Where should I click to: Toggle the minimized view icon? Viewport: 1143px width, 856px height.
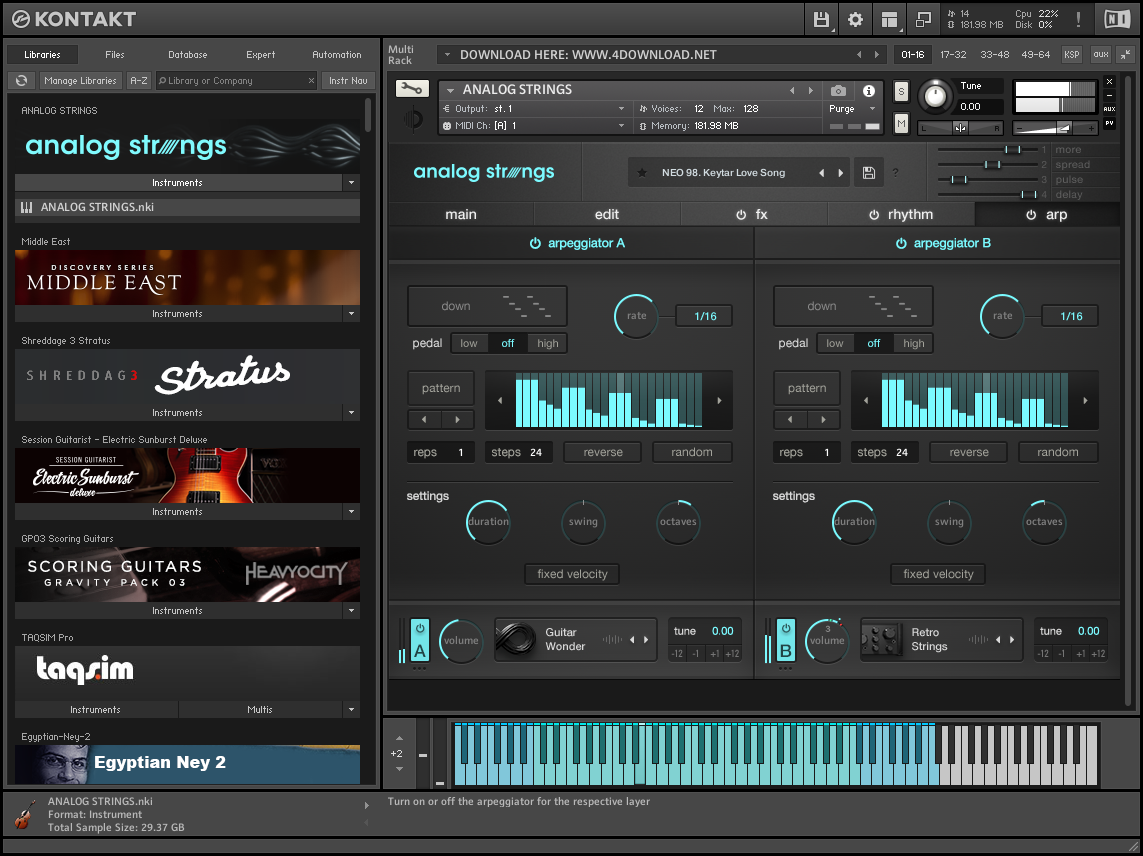tap(923, 20)
